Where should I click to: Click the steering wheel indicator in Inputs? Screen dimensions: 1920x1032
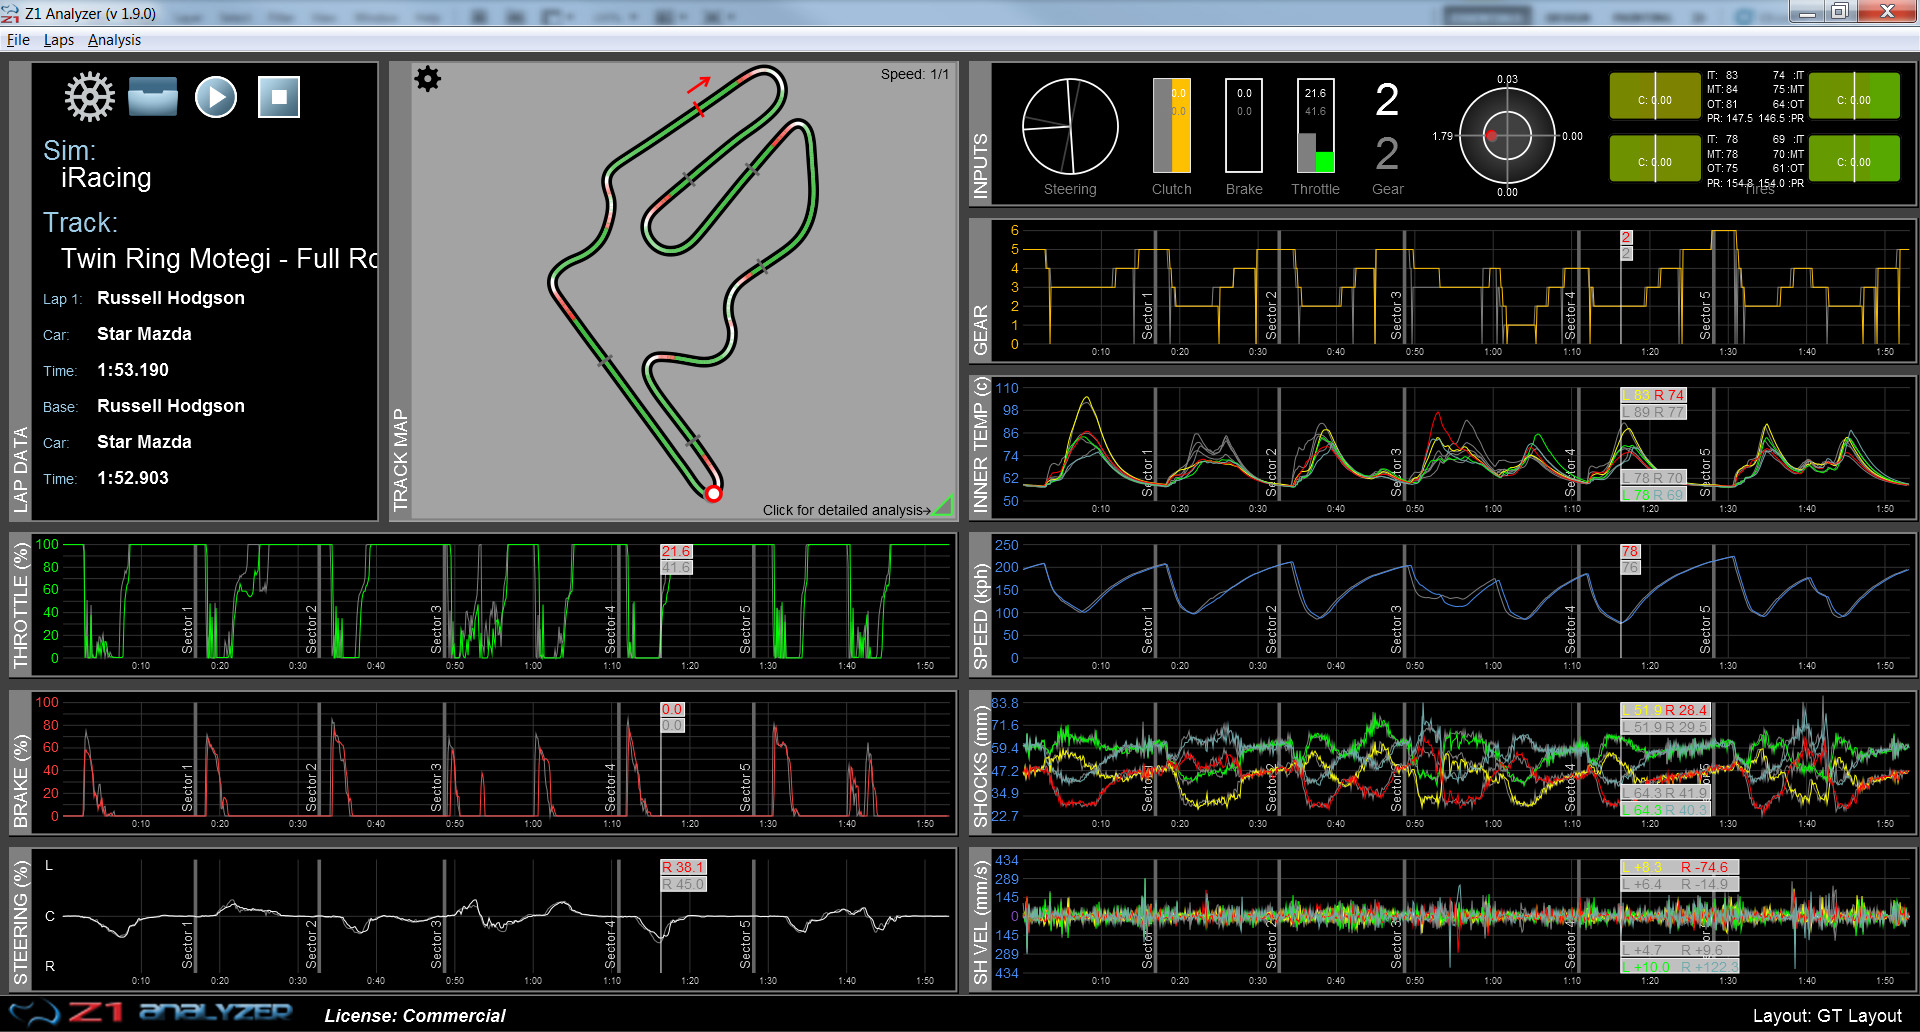click(x=1070, y=127)
